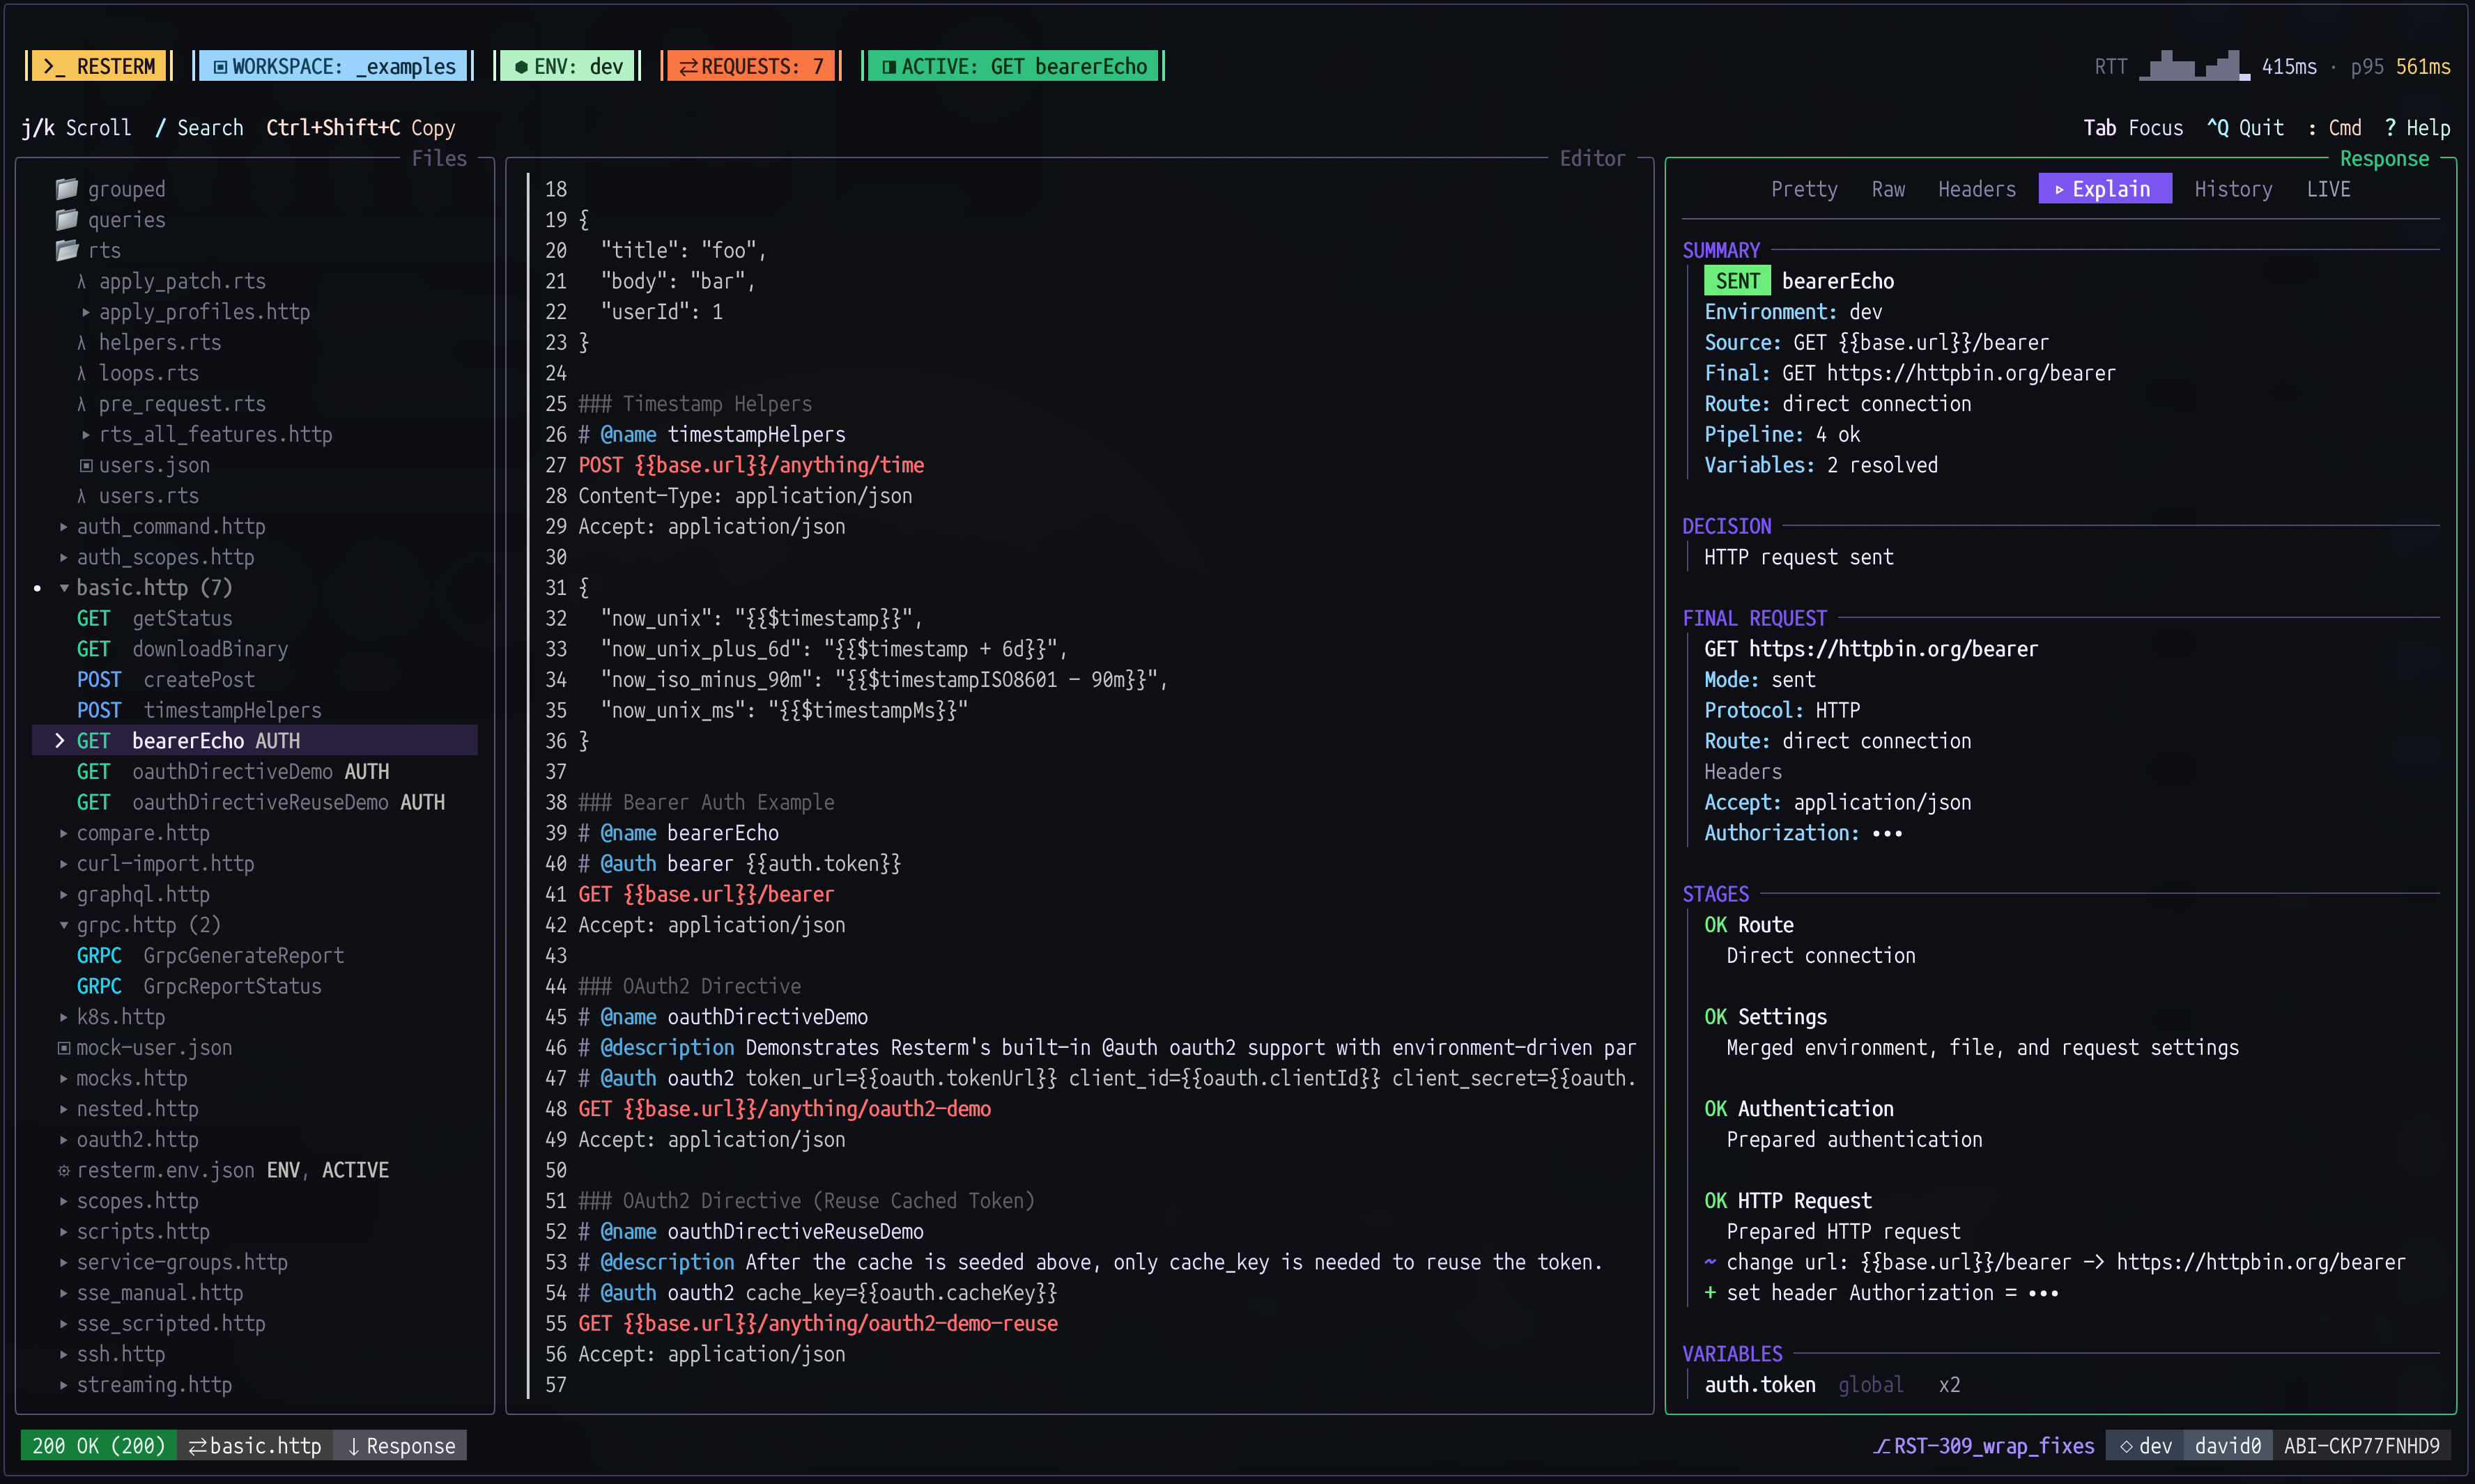Switch to the Pretty tab
The height and width of the screenshot is (1484, 2475).
point(1804,189)
